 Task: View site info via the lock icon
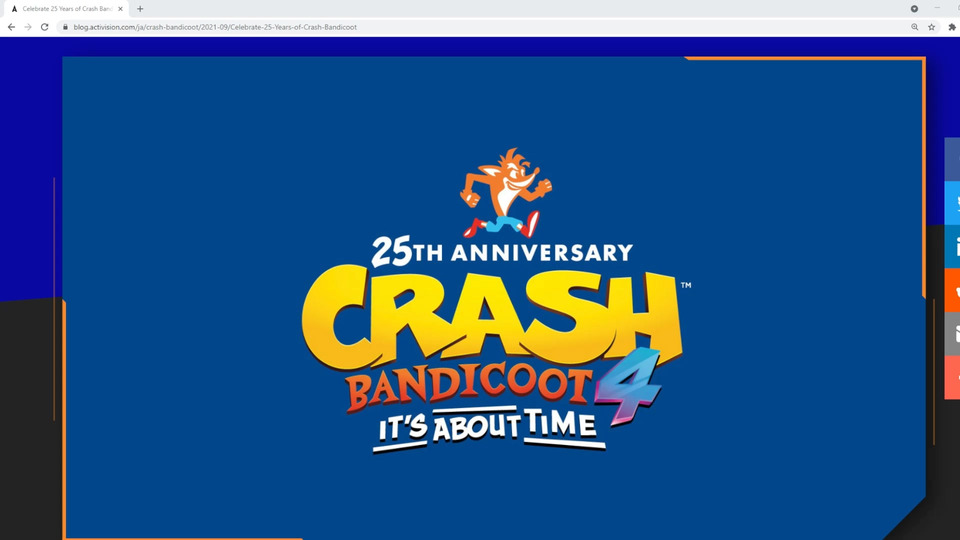tap(66, 27)
